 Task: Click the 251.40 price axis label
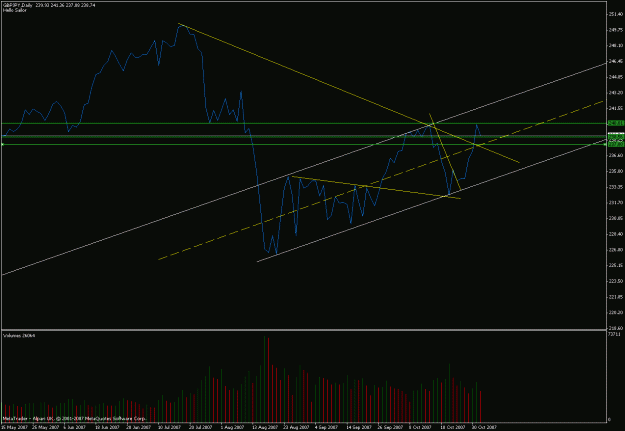click(616, 14)
